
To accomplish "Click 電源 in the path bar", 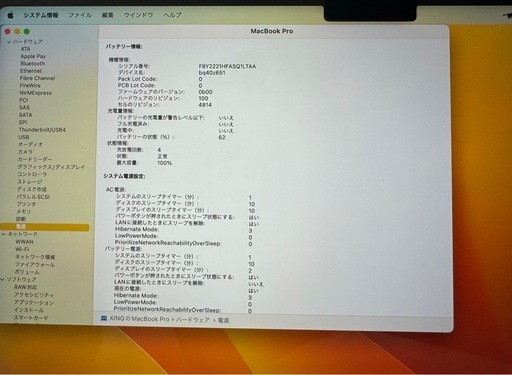I will [x=223, y=320].
